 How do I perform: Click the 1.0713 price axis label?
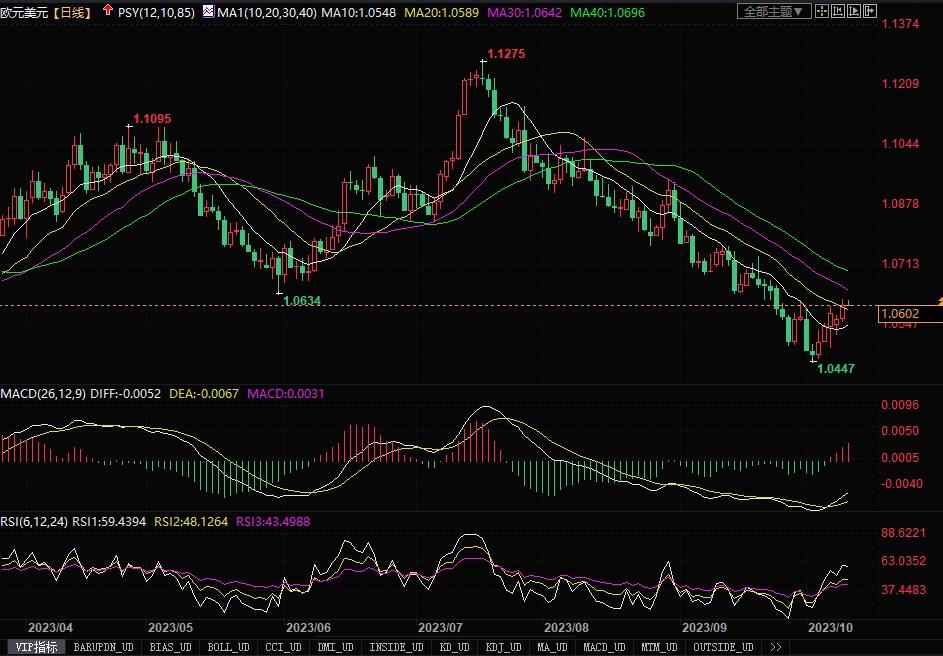[x=900, y=263]
